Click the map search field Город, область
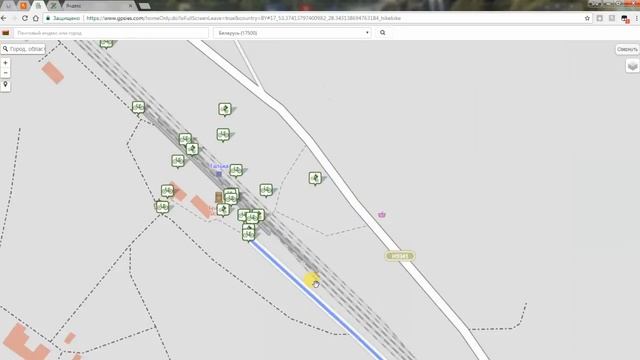640x360 pixels. 23,49
